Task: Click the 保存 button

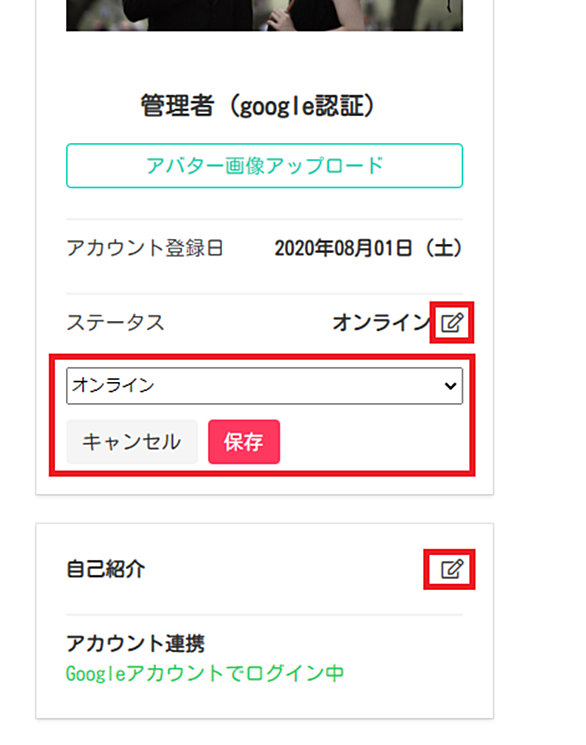Action: click(244, 441)
